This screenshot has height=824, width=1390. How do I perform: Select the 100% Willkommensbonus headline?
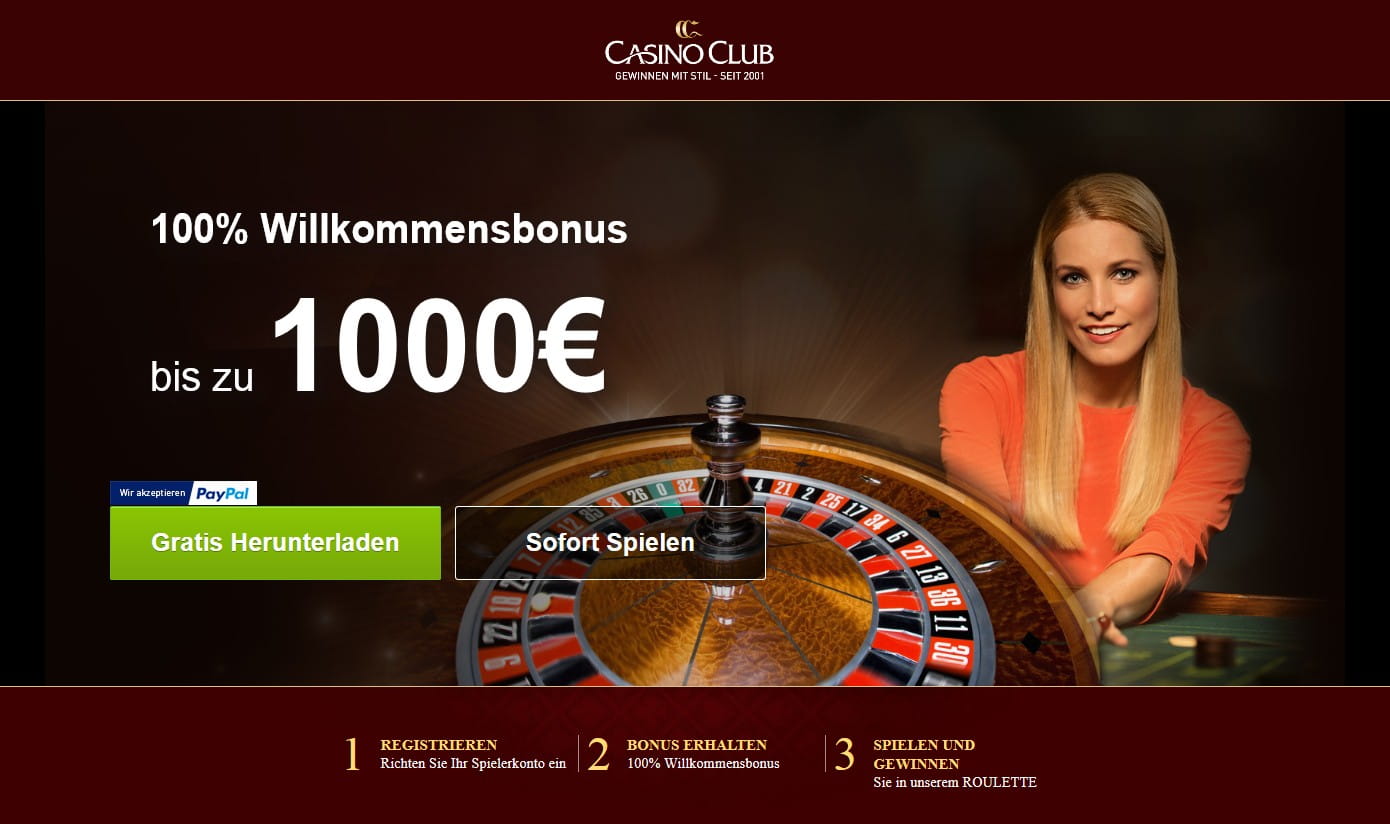pyautogui.click(x=389, y=230)
